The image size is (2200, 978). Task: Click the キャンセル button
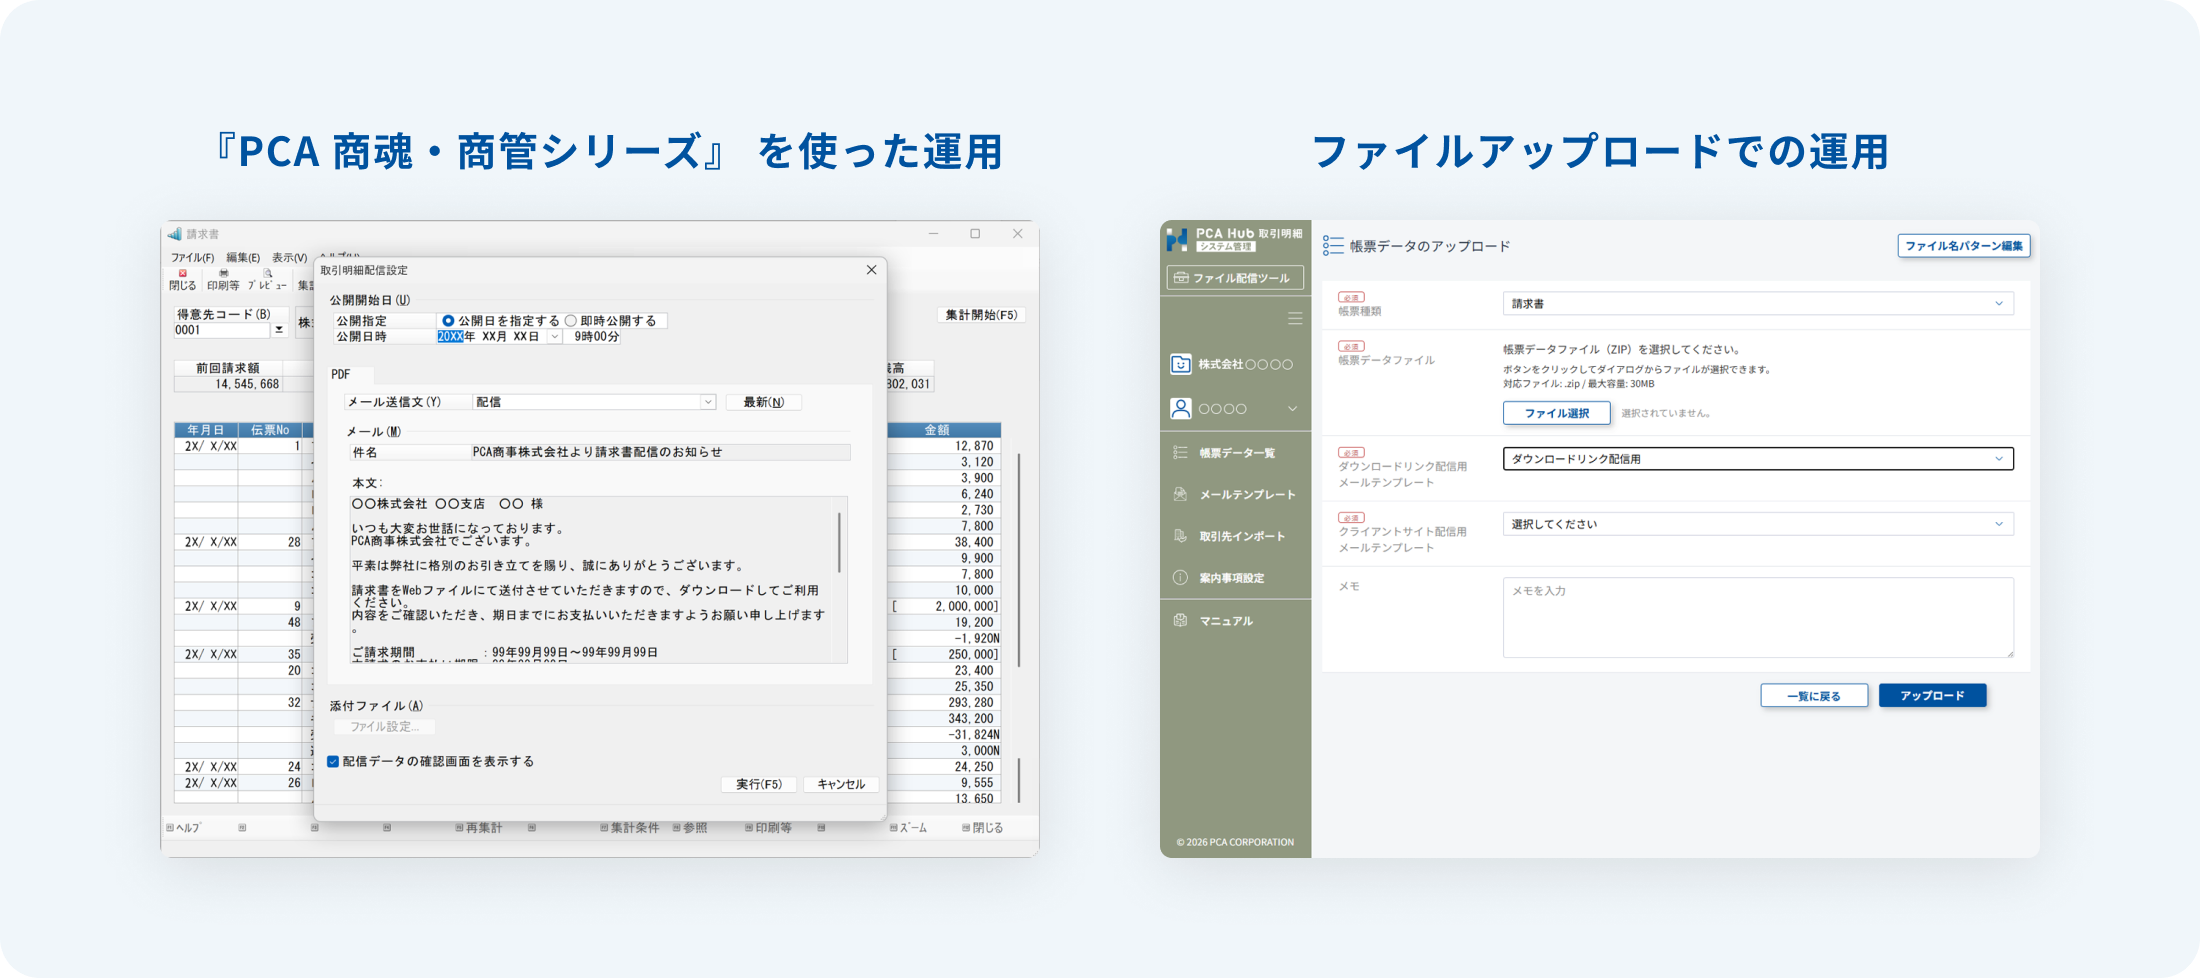pyautogui.click(x=841, y=785)
